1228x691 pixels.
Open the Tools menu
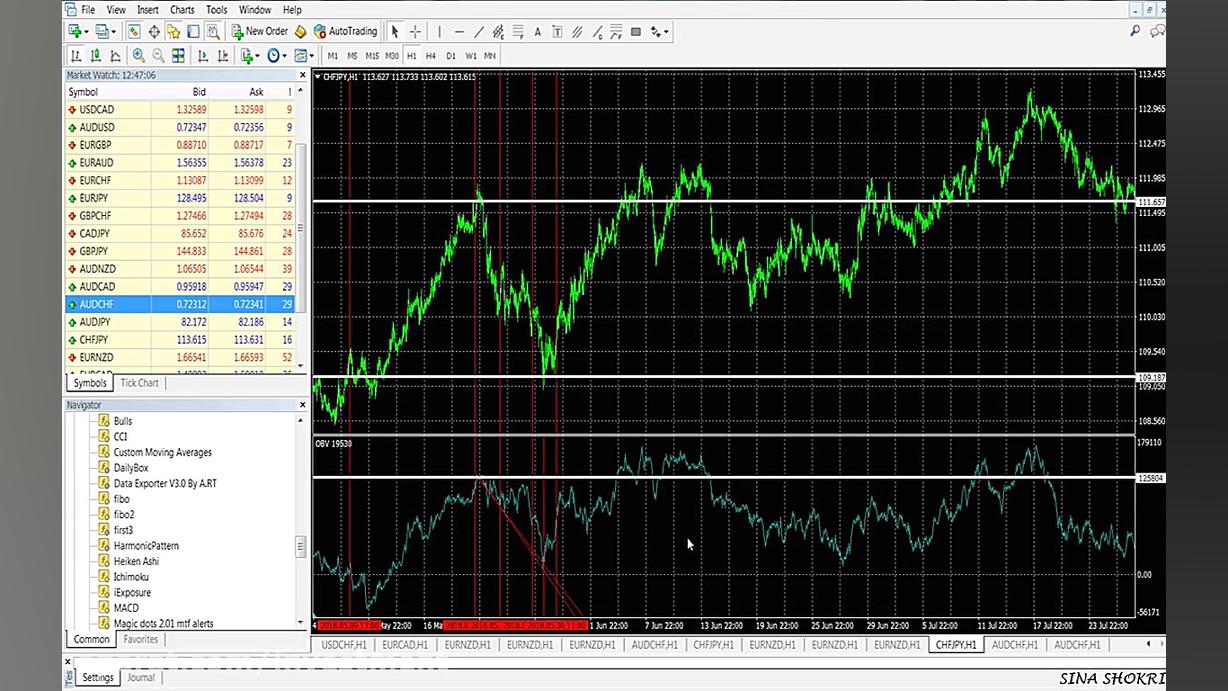216,10
